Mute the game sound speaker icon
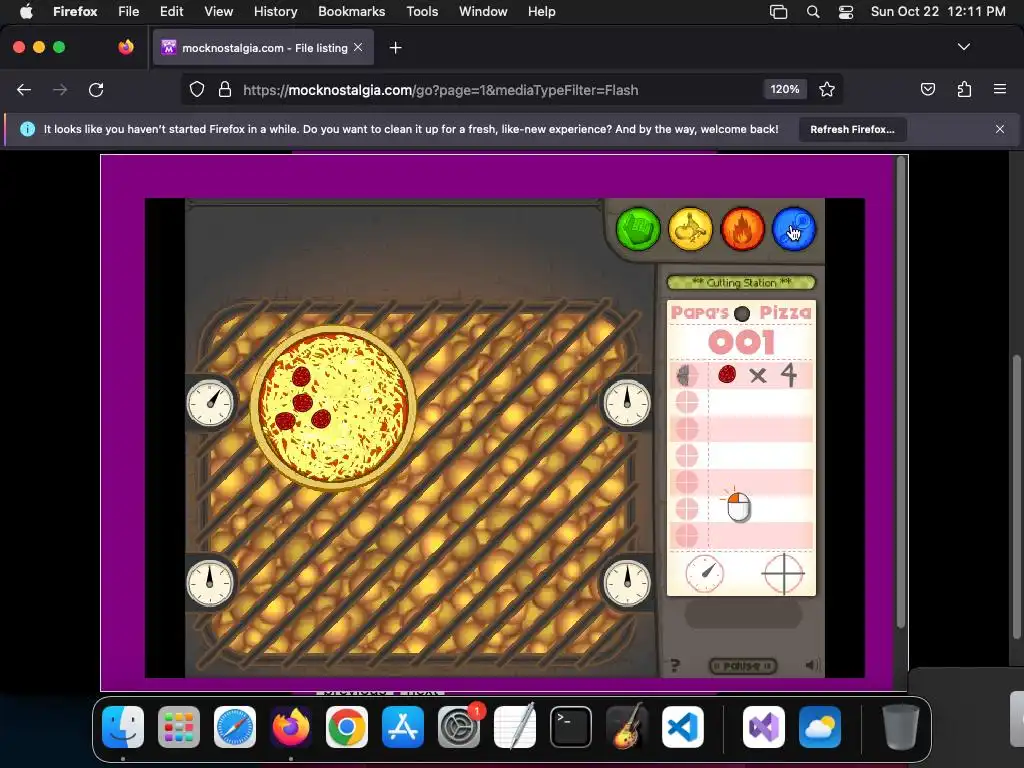 coord(812,665)
